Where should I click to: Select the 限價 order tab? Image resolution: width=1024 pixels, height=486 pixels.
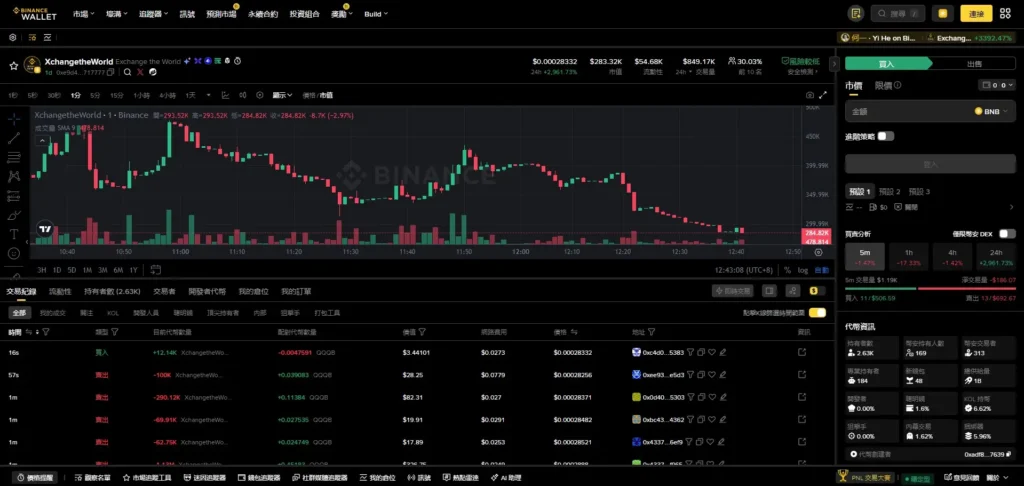point(884,85)
